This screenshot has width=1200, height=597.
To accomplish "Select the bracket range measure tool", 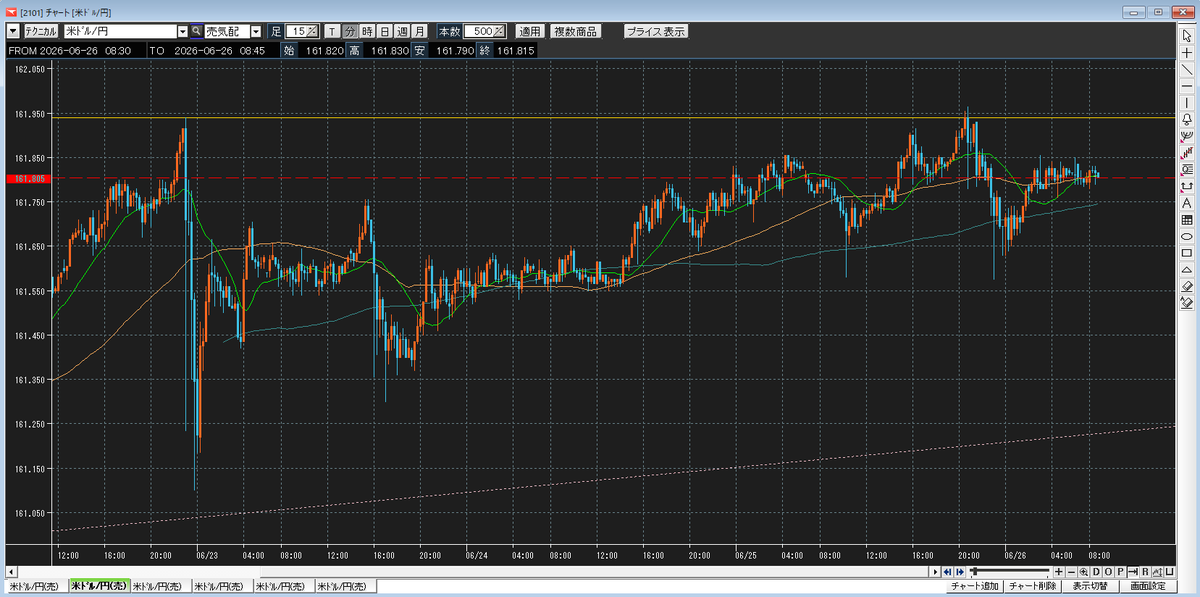I will [x=1187, y=186].
